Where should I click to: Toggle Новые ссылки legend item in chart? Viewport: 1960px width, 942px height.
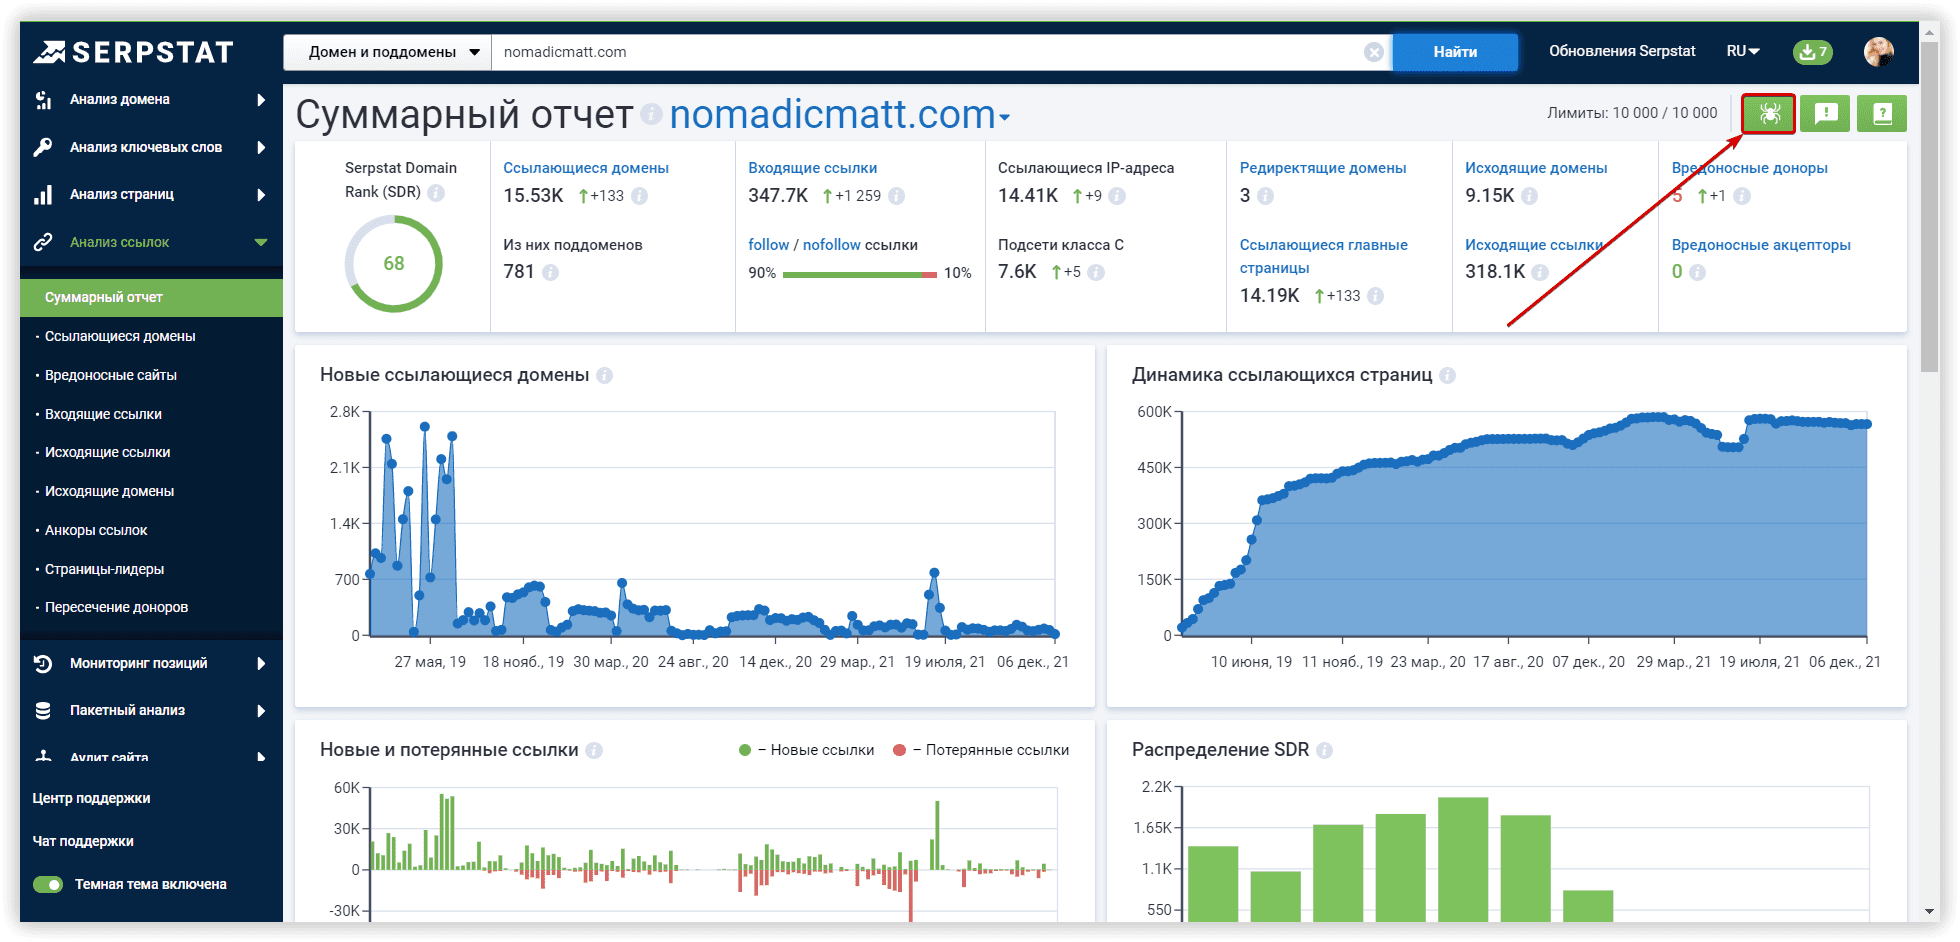click(x=807, y=750)
